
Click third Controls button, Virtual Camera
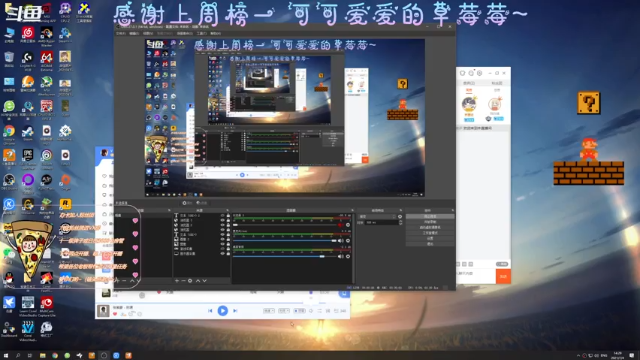(x=430, y=227)
